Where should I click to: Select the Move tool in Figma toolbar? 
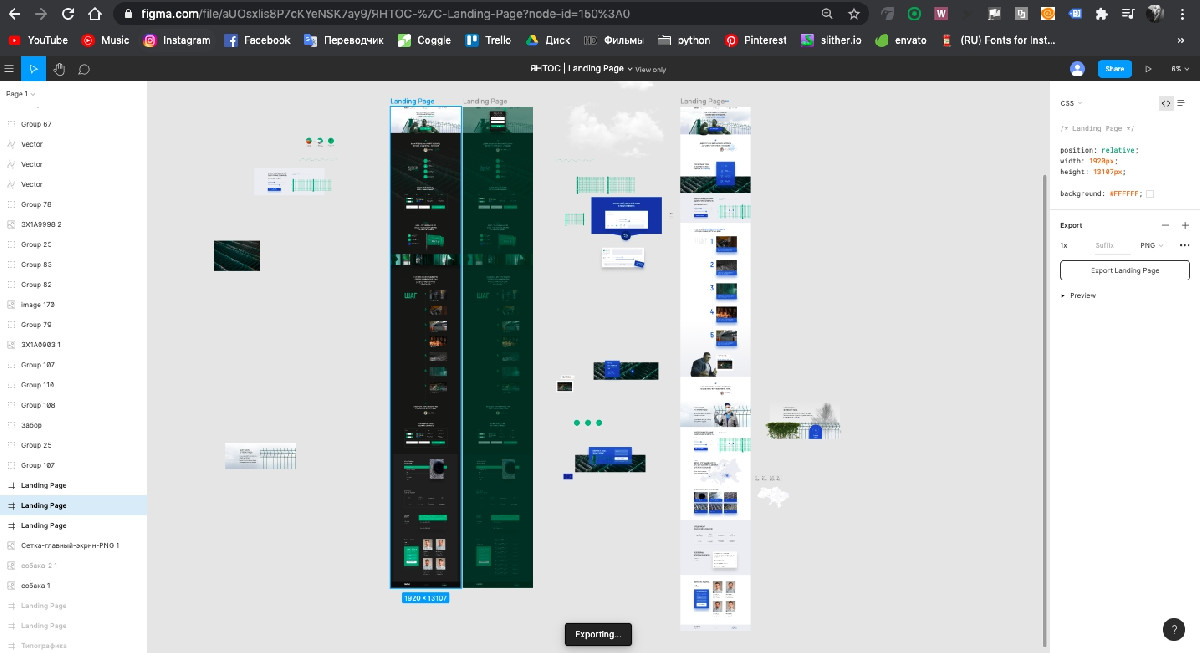click(x=34, y=69)
